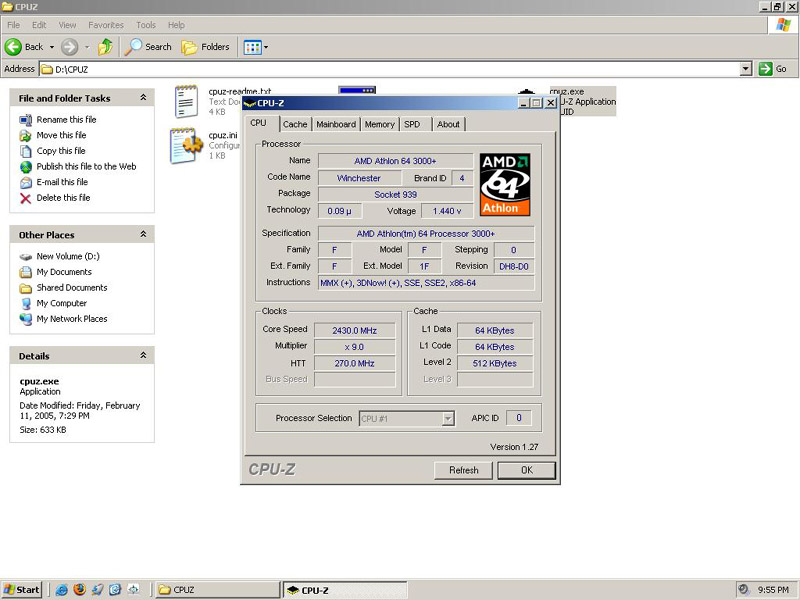Click the CPU-Z taskbar button
The height and width of the screenshot is (600, 800).
point(345,590)
